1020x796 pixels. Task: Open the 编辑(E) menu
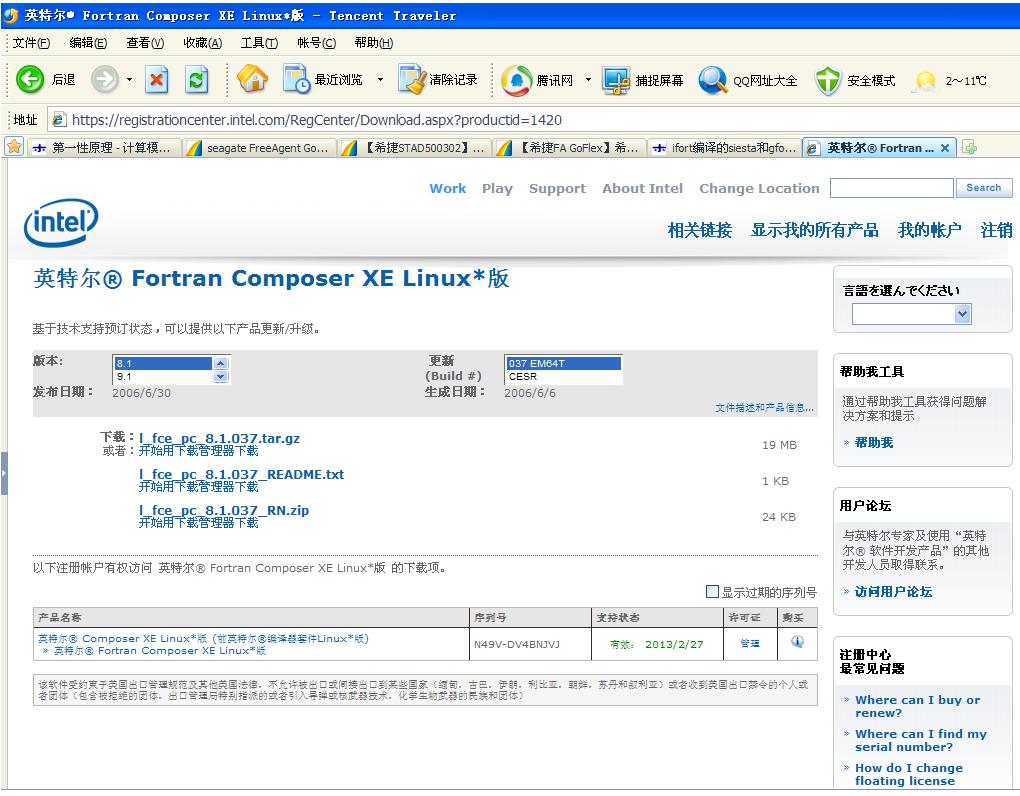(x=88, y=43)
